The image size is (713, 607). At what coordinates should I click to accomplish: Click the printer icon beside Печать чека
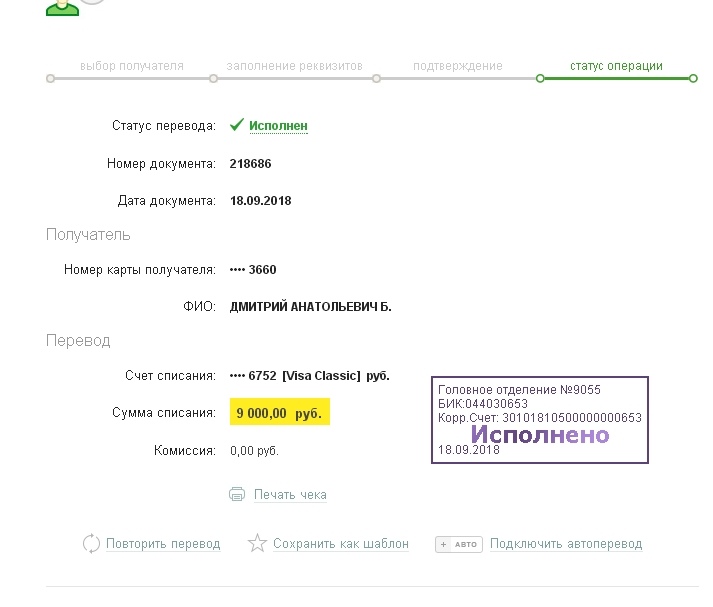237,494
